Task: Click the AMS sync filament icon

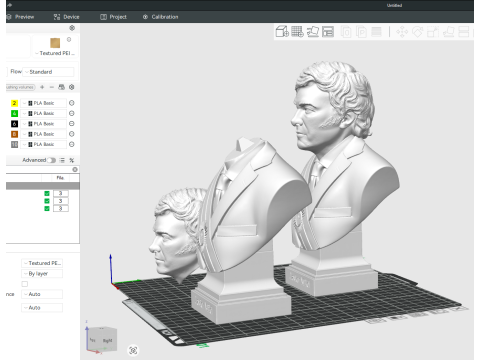Action: (x=61, y=87)
